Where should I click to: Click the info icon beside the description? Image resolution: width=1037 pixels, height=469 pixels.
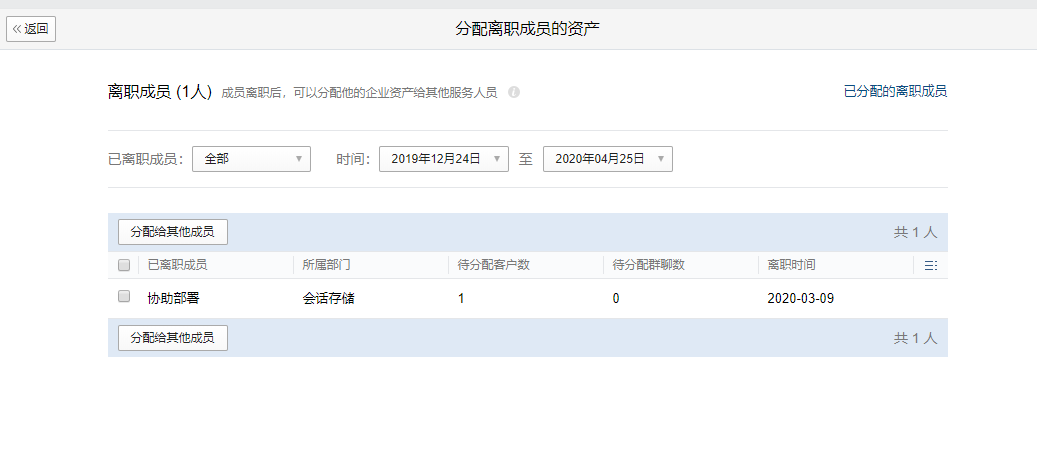pyautogui.click(x=514, y=92)
